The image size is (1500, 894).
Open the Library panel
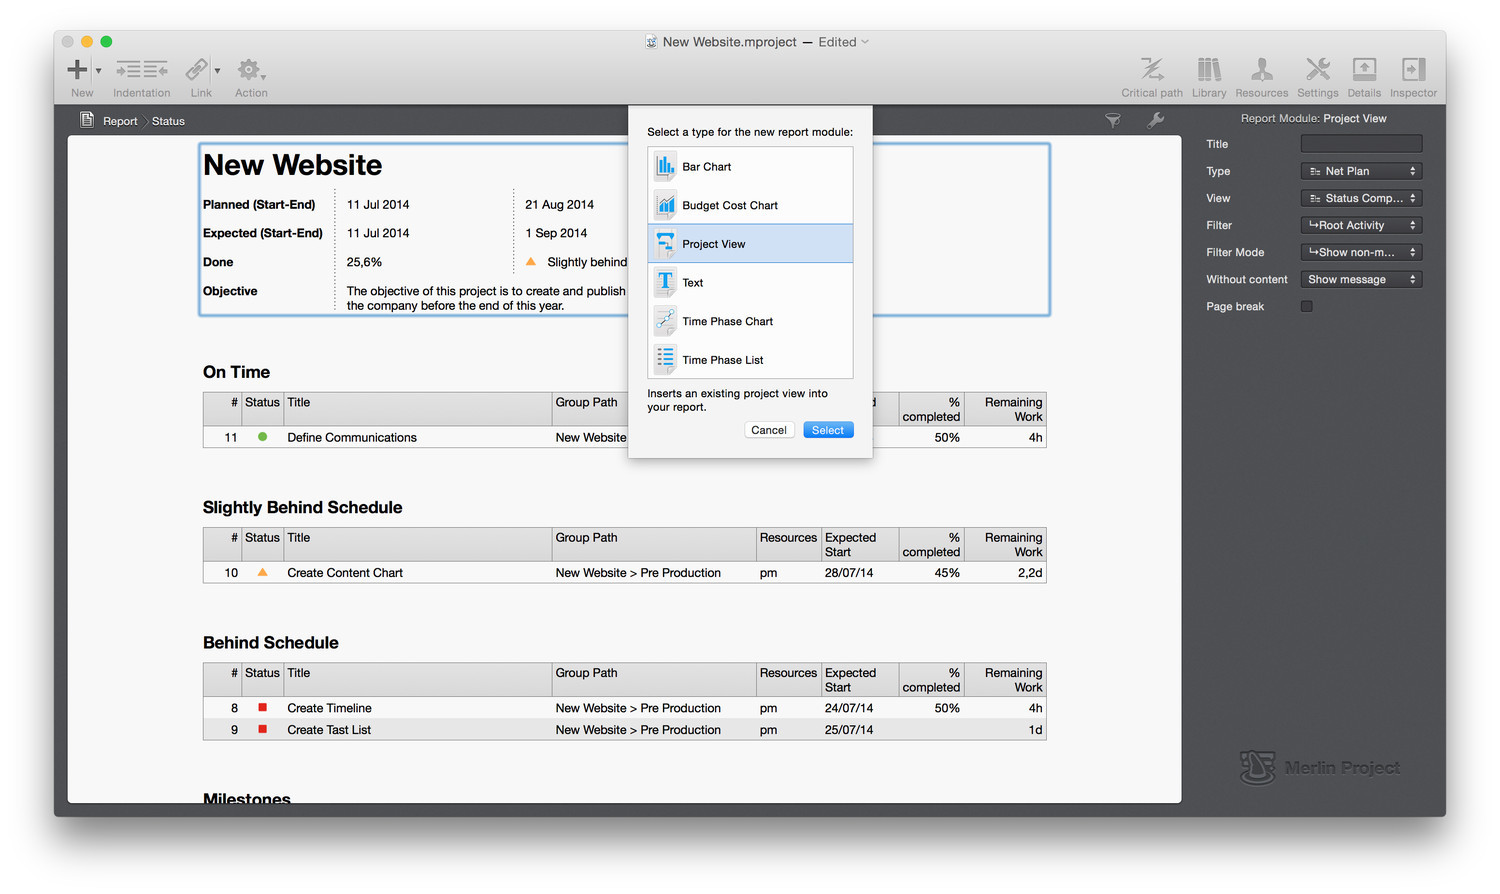coord(1208,70)
